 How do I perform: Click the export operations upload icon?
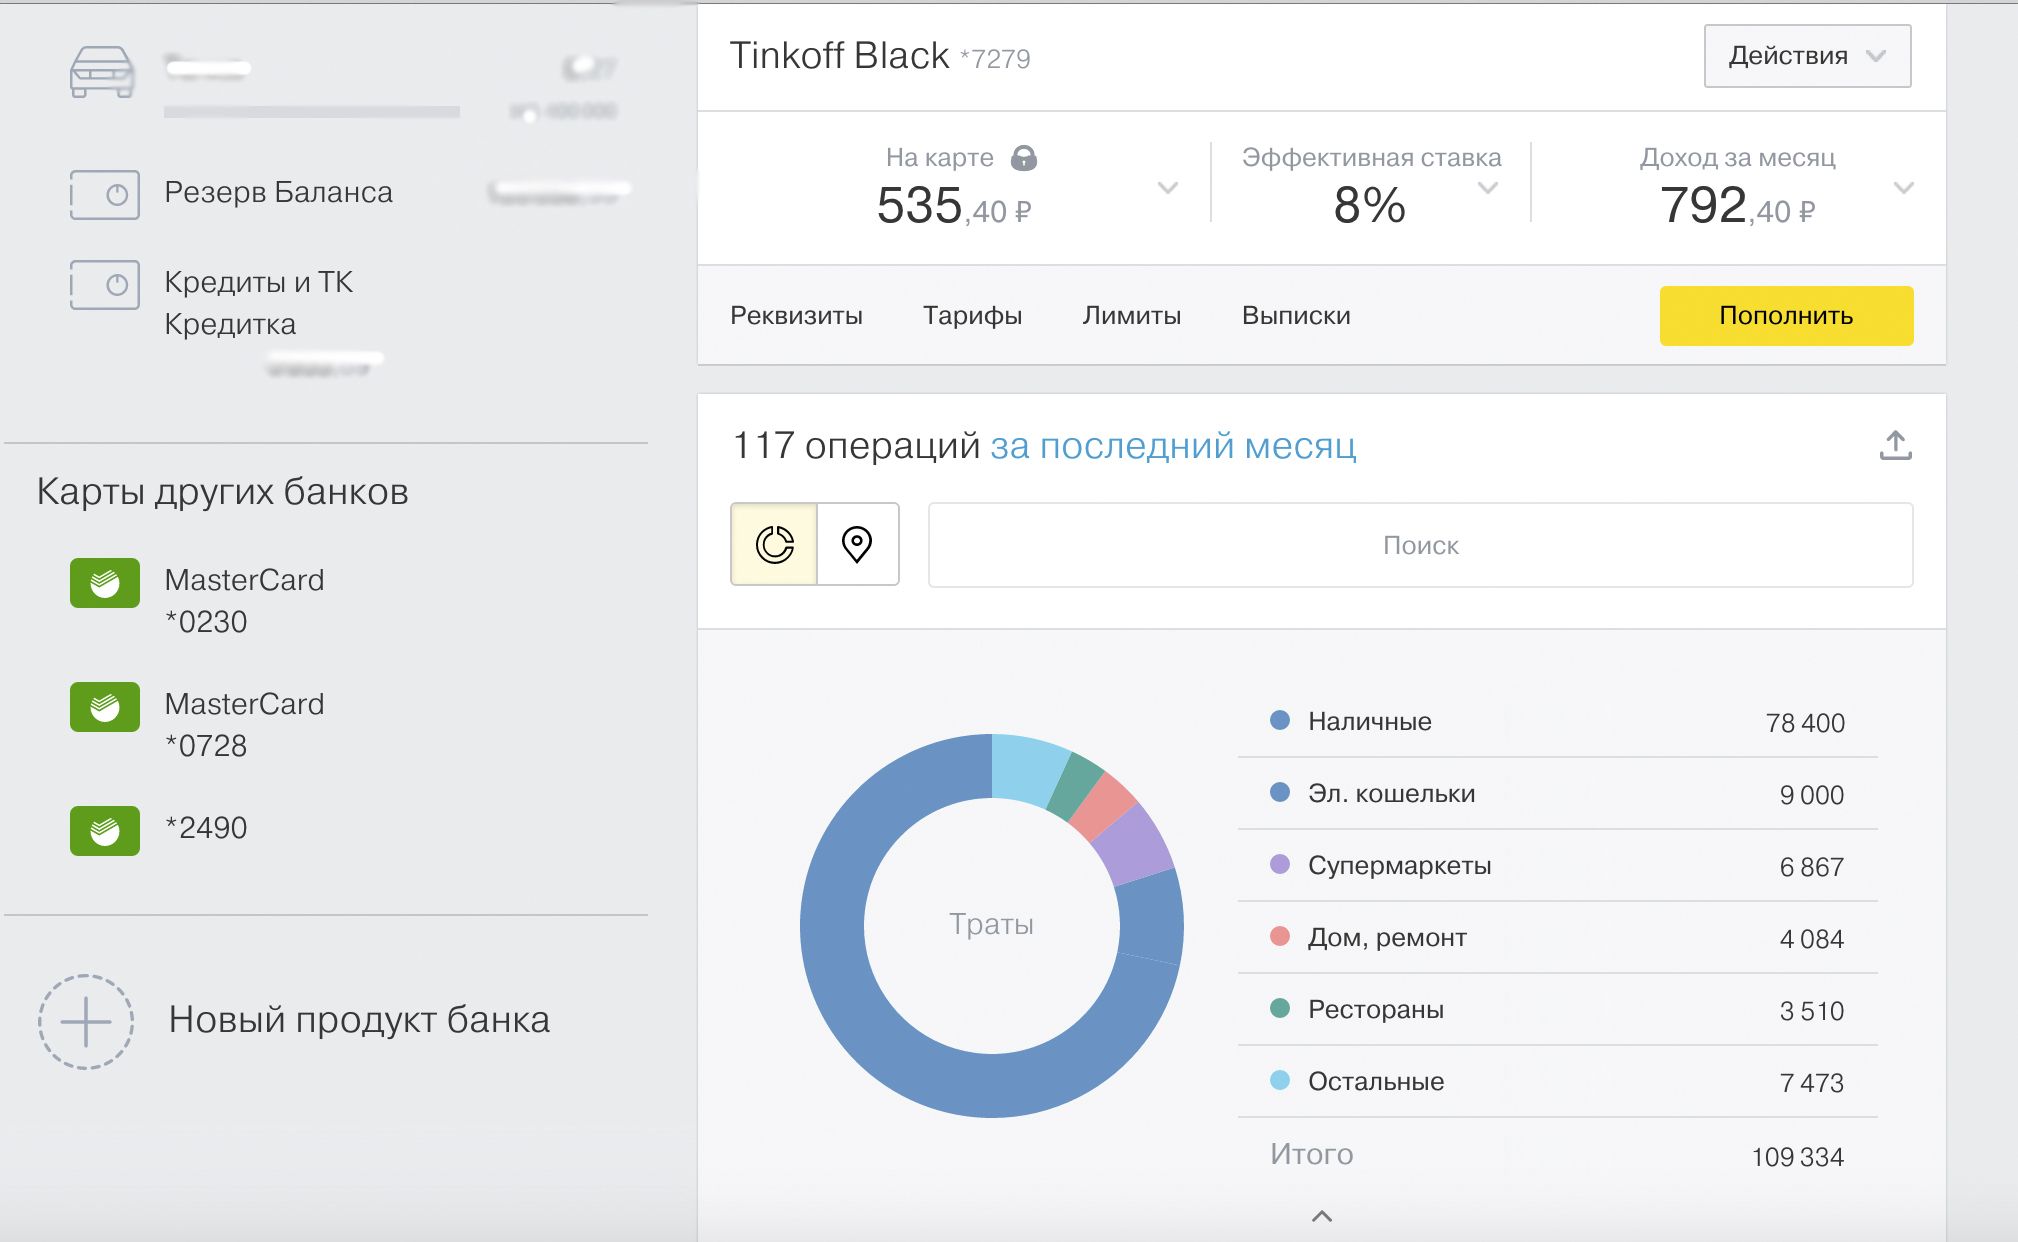[1895, 445]
